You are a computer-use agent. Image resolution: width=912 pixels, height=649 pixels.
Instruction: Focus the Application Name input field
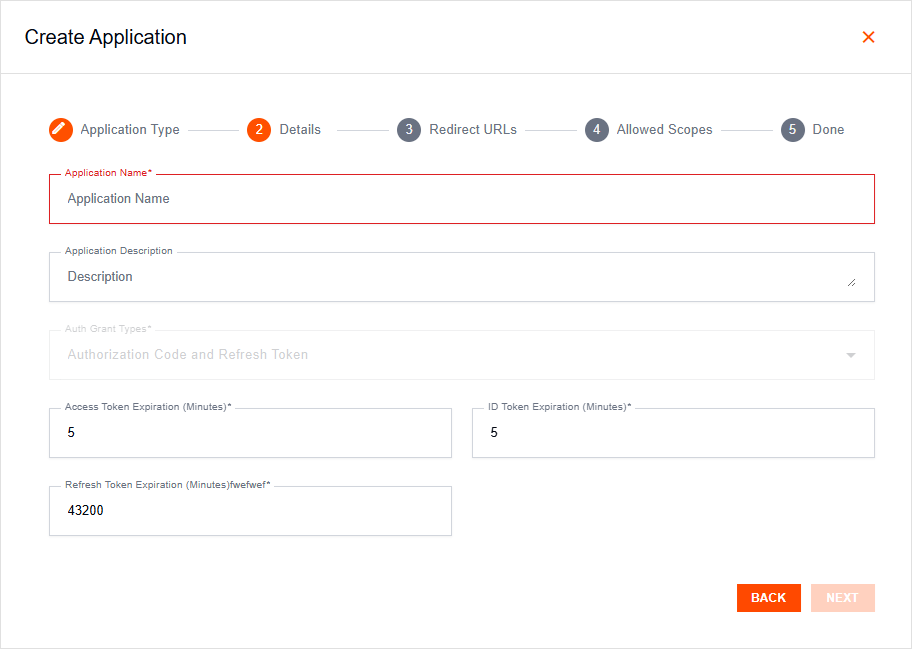(x=462, y=199)
